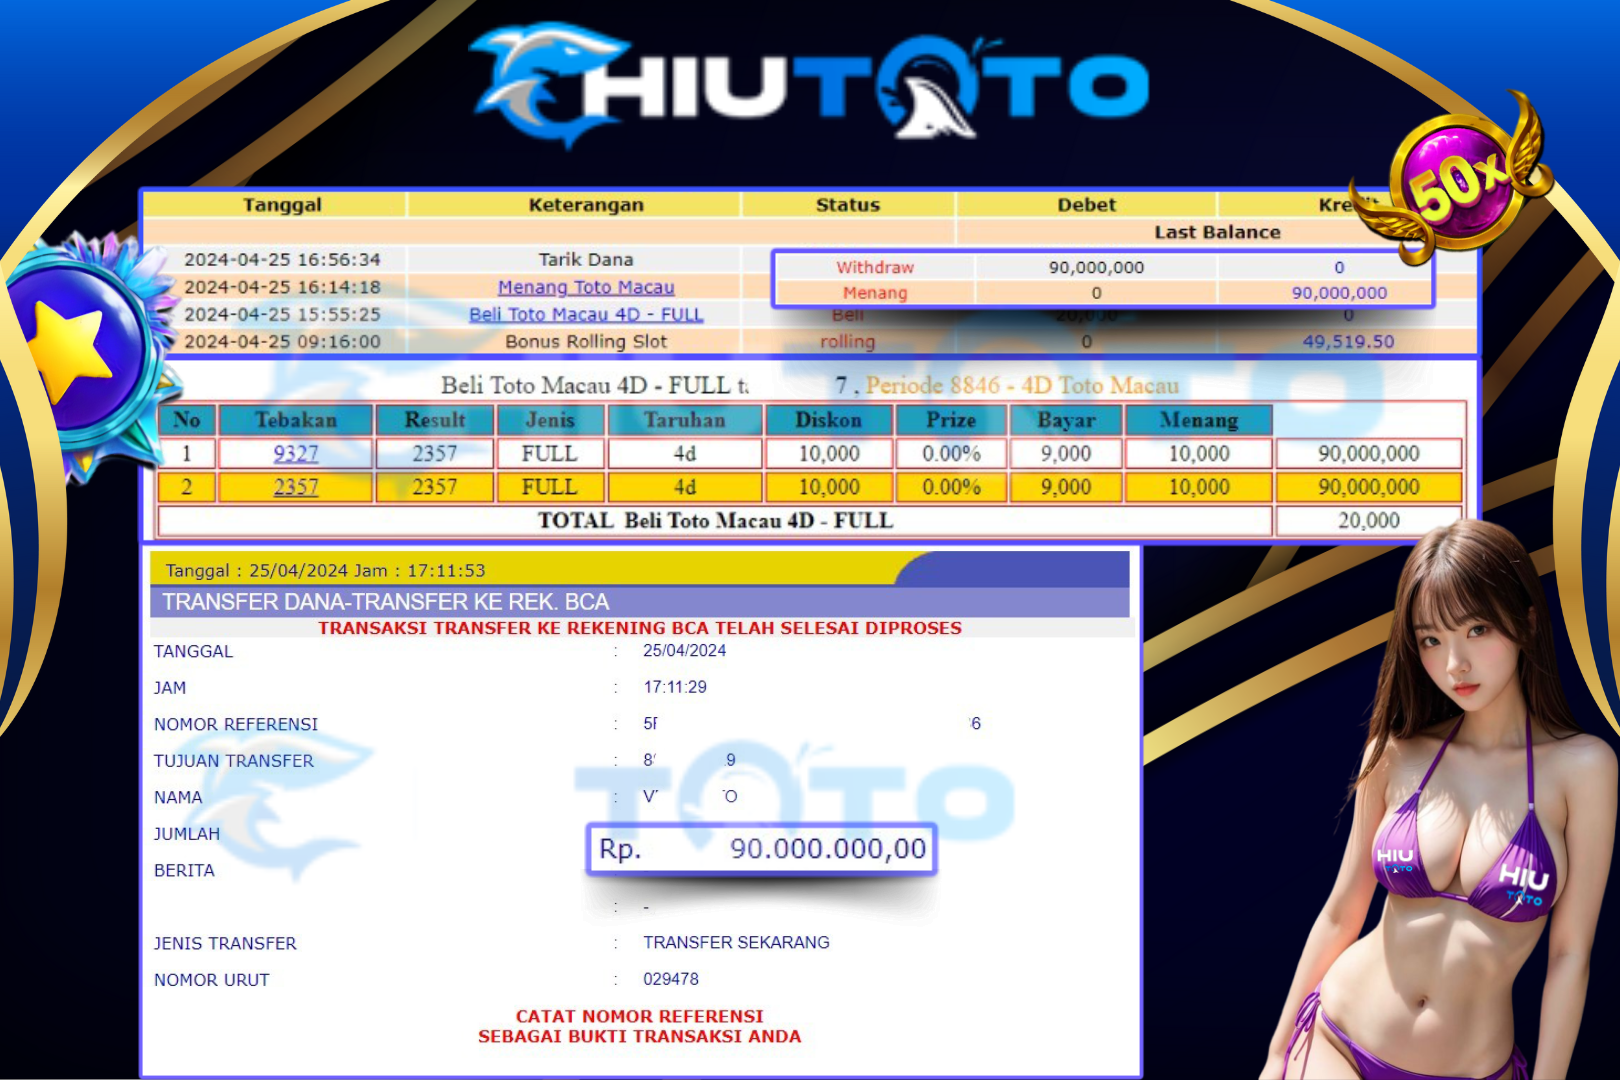Click the Tarik Dana entry
1620x1080 pixels.
pyautogui.click(x=586, y=260)
